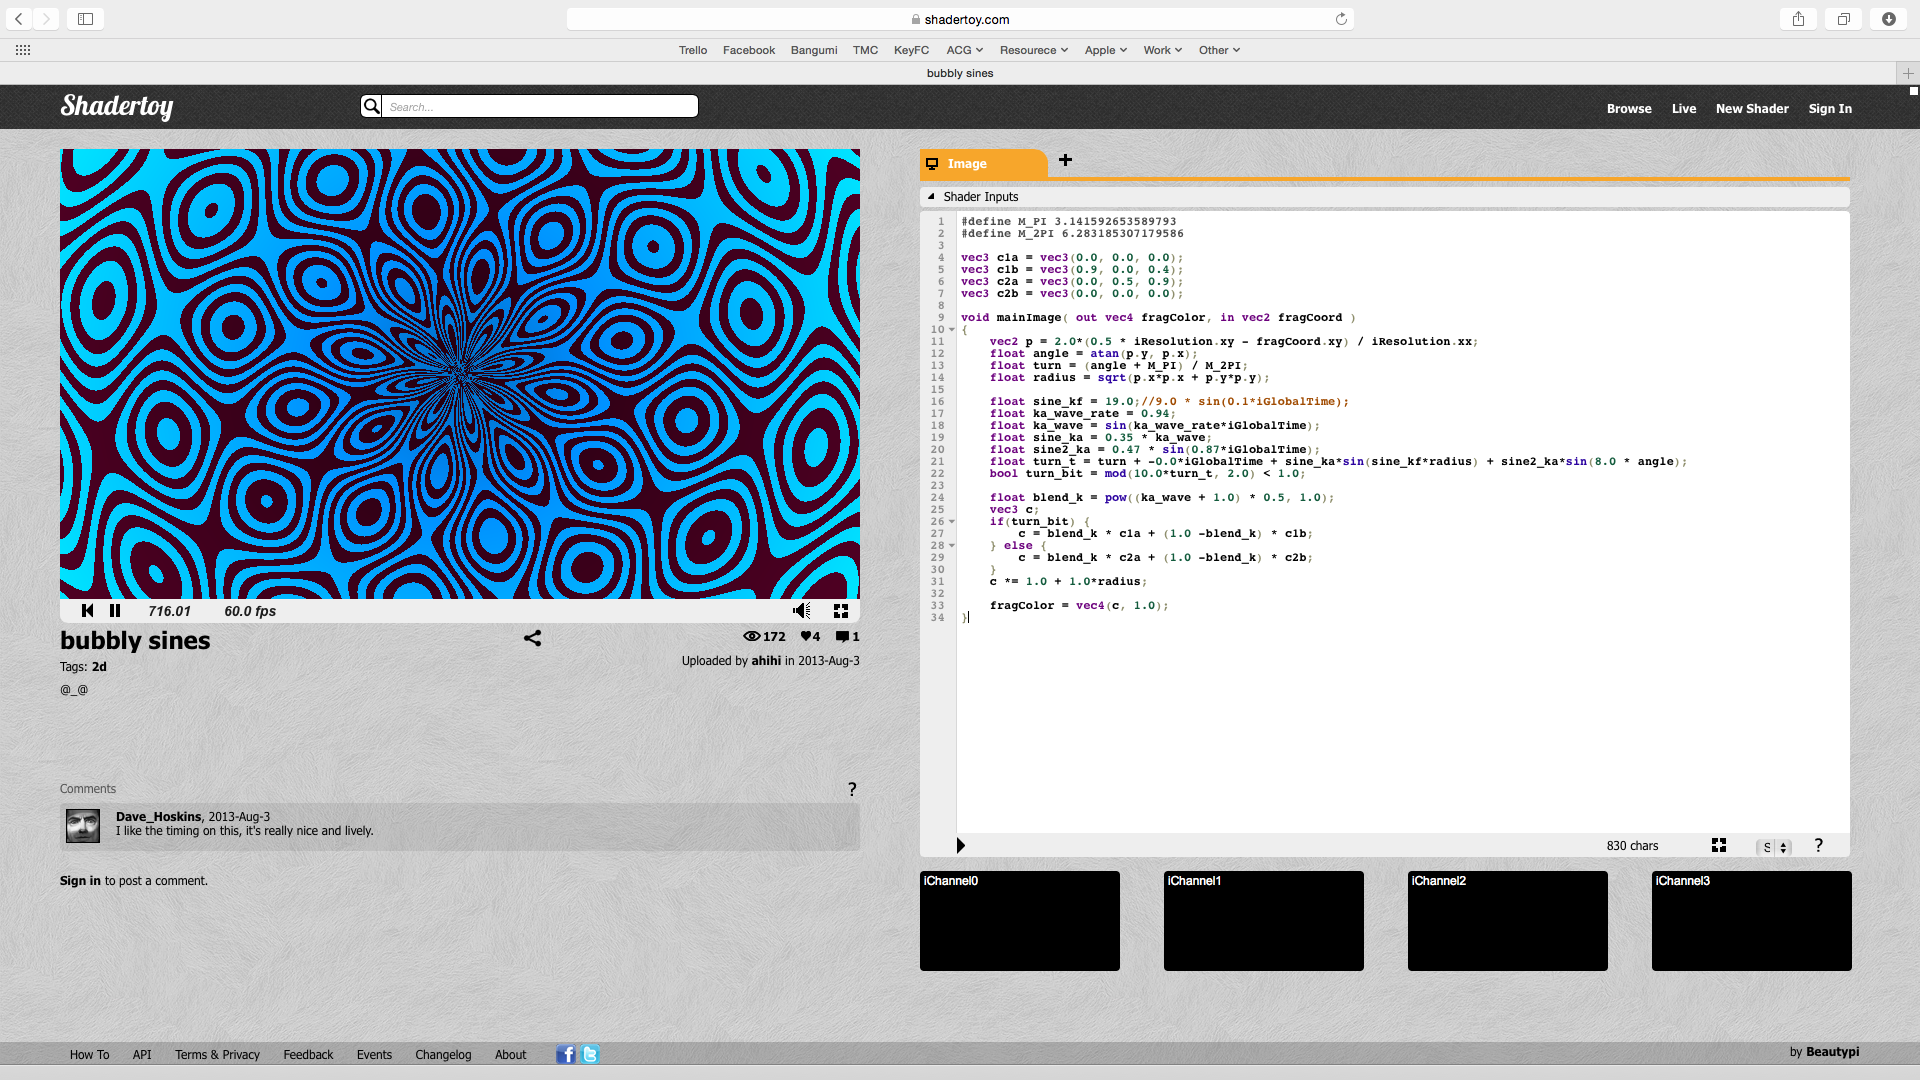Add a new tab with the plus icon
This screenshot has height=1080, width=1920.
coord(1065,160)
